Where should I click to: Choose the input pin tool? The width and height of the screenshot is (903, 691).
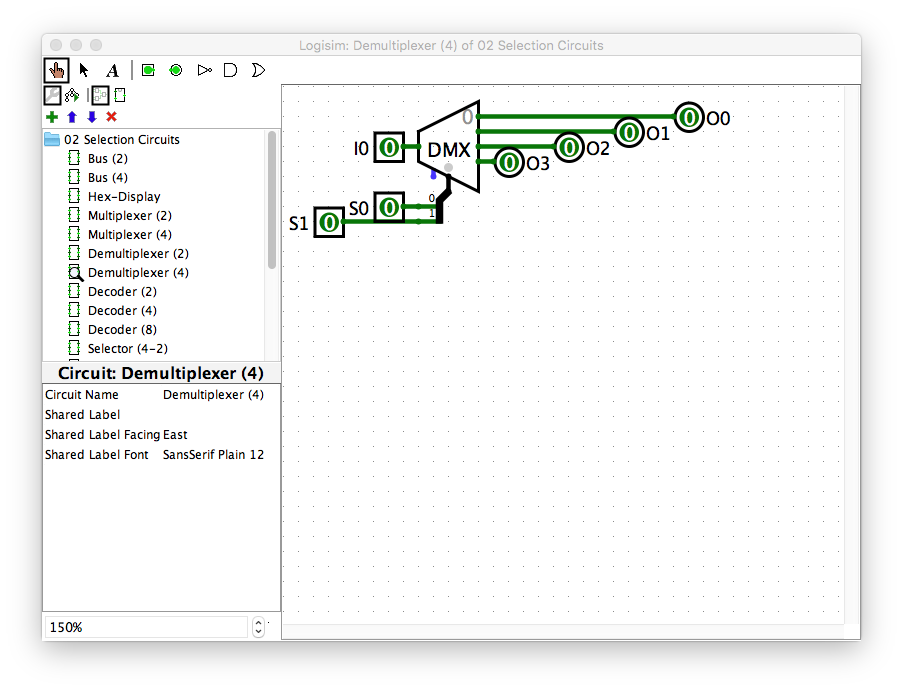(x=149, y=70)
